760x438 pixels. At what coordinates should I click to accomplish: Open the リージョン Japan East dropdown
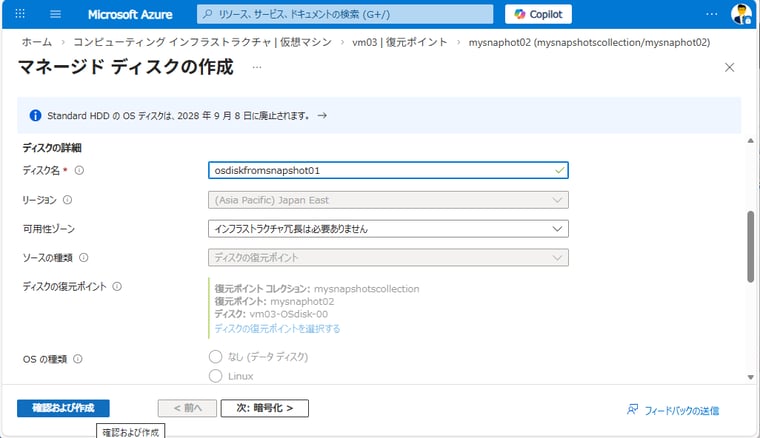(x=388, y=200)
